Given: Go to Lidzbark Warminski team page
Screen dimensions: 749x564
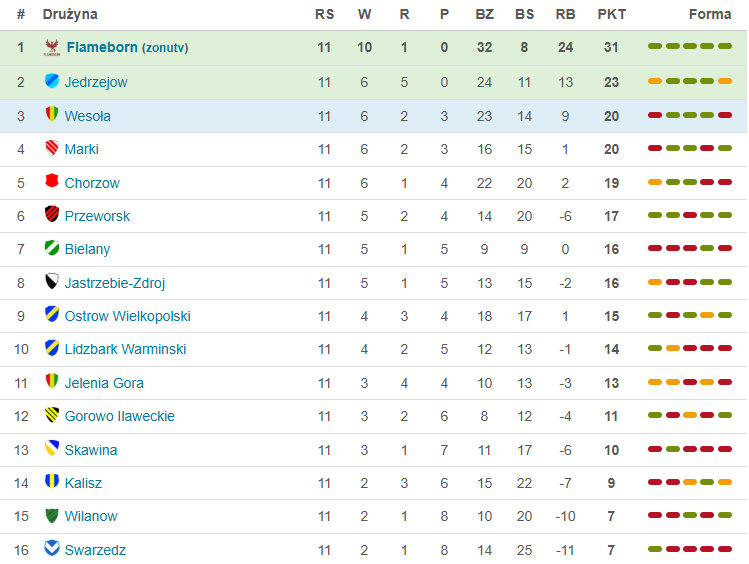Looking at the screenshot, I should point(125,349).
